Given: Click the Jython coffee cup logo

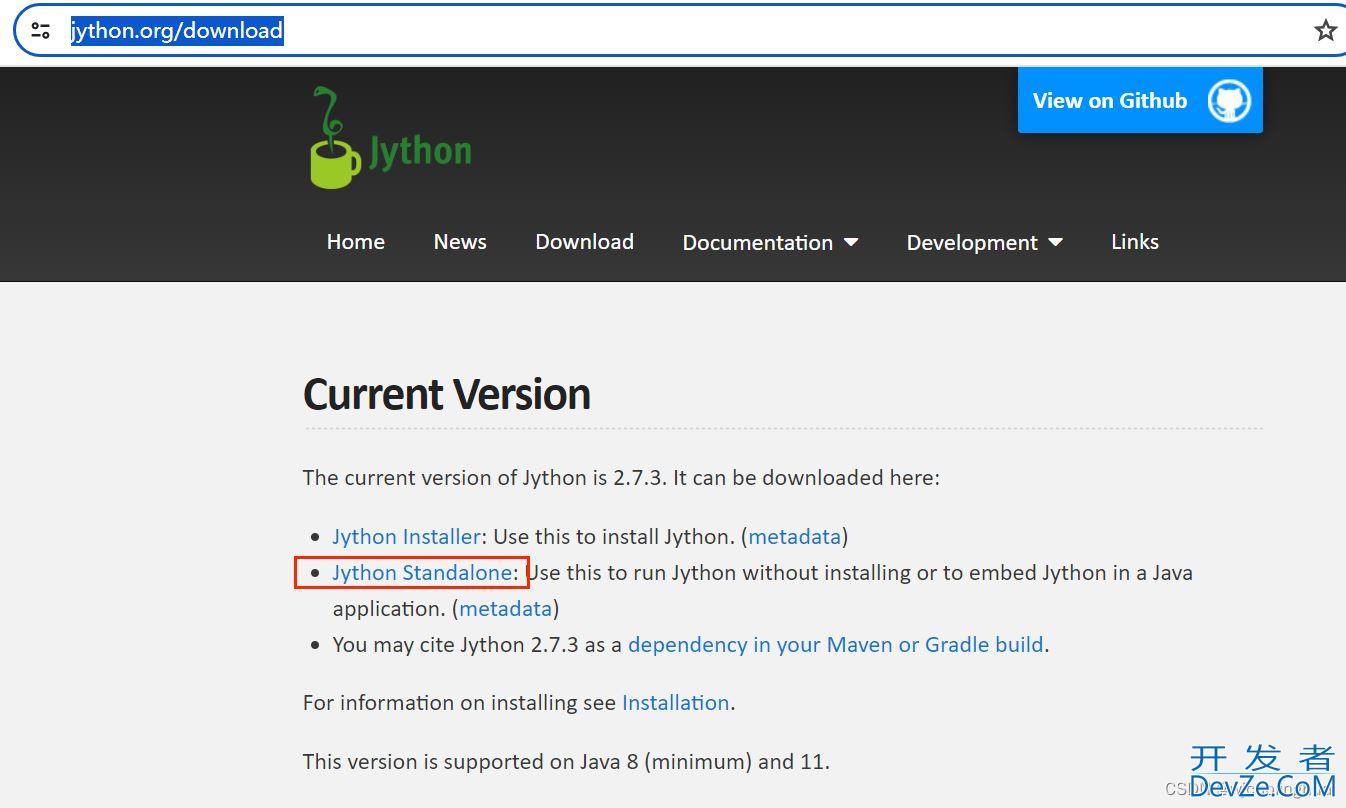Looking at the screenshot, I should pos(335,140).
